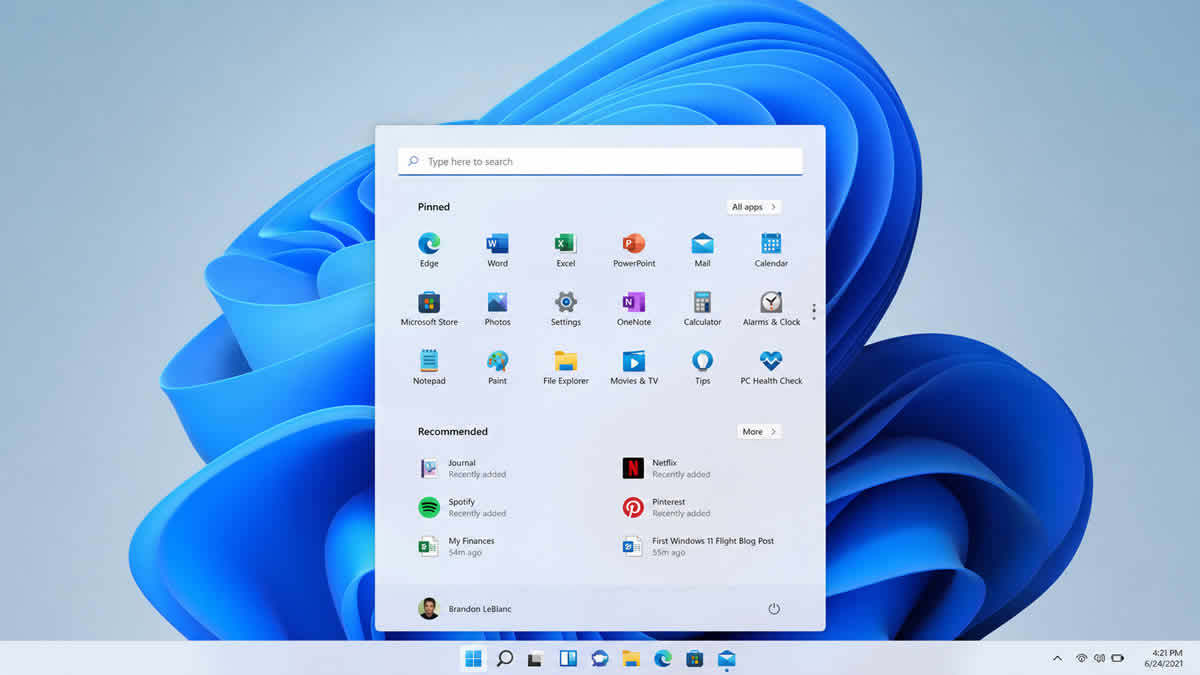This screenshot has width=1200, height=675.
Task: Open Chat from the taskbar
Action: click(599, 659)
